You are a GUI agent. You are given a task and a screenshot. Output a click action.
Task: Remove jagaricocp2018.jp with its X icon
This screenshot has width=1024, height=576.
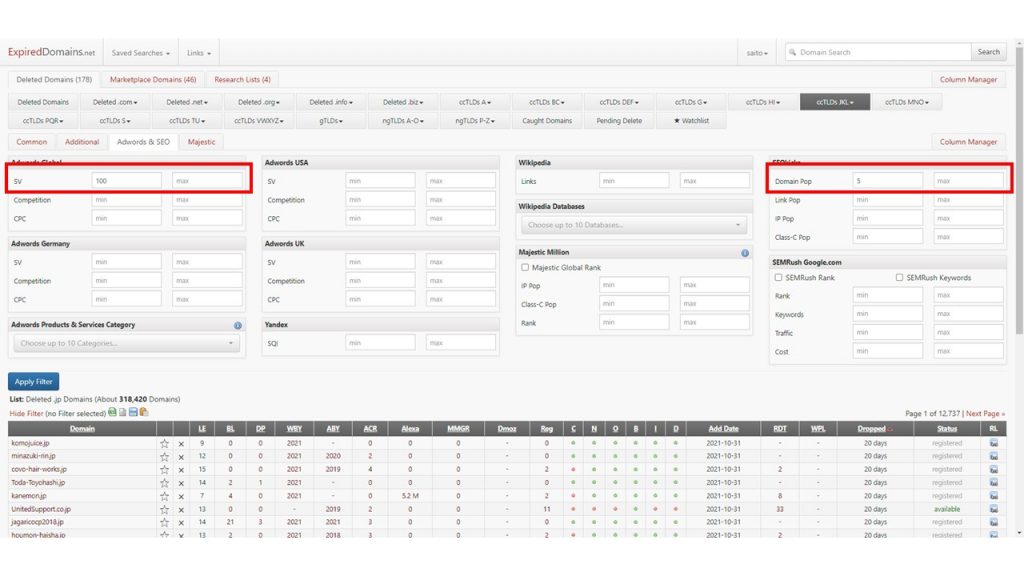coord(182,522)
